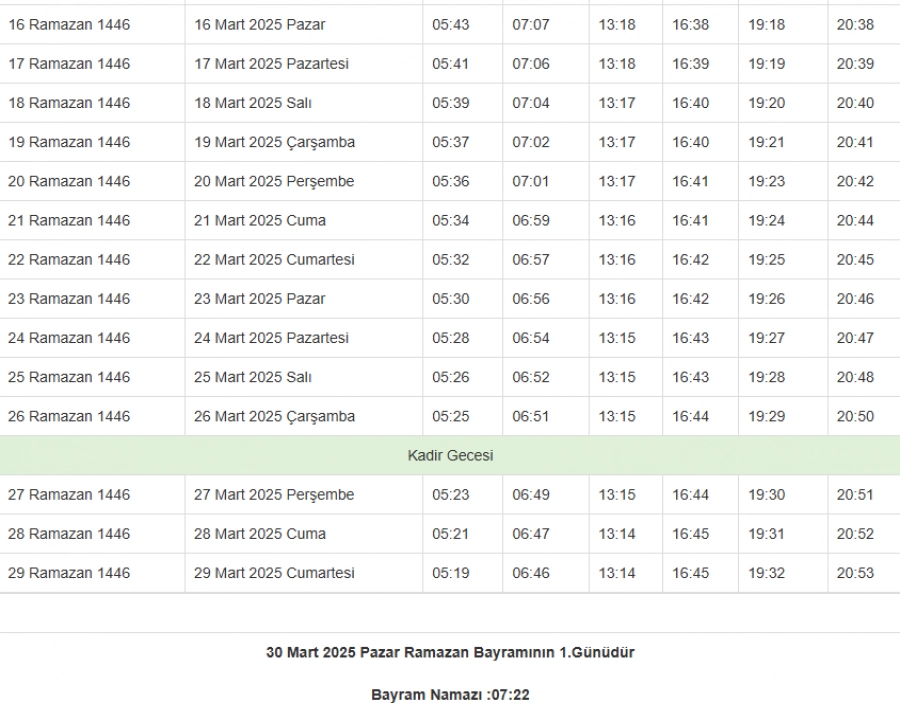Click the 27 Ramazan 1446 cell
Image resolution: width=900 pixels, height=703 pixels.
point(69,494)
